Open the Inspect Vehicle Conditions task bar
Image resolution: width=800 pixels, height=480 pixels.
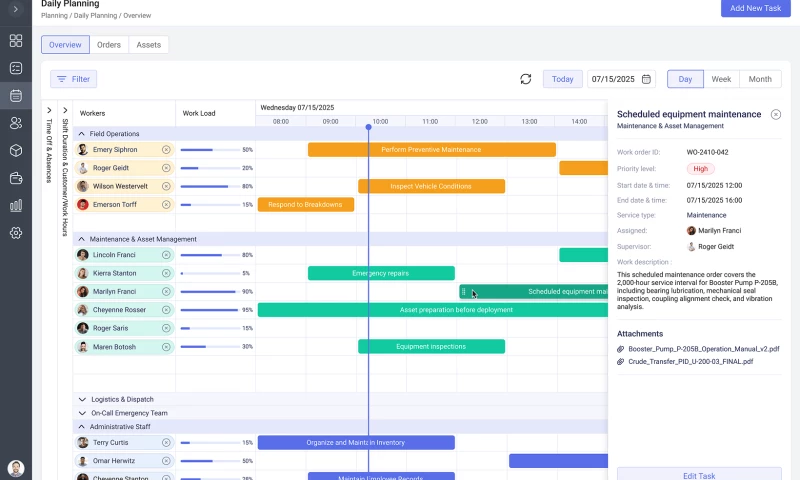pyautogui.click(x=432, y=186)
